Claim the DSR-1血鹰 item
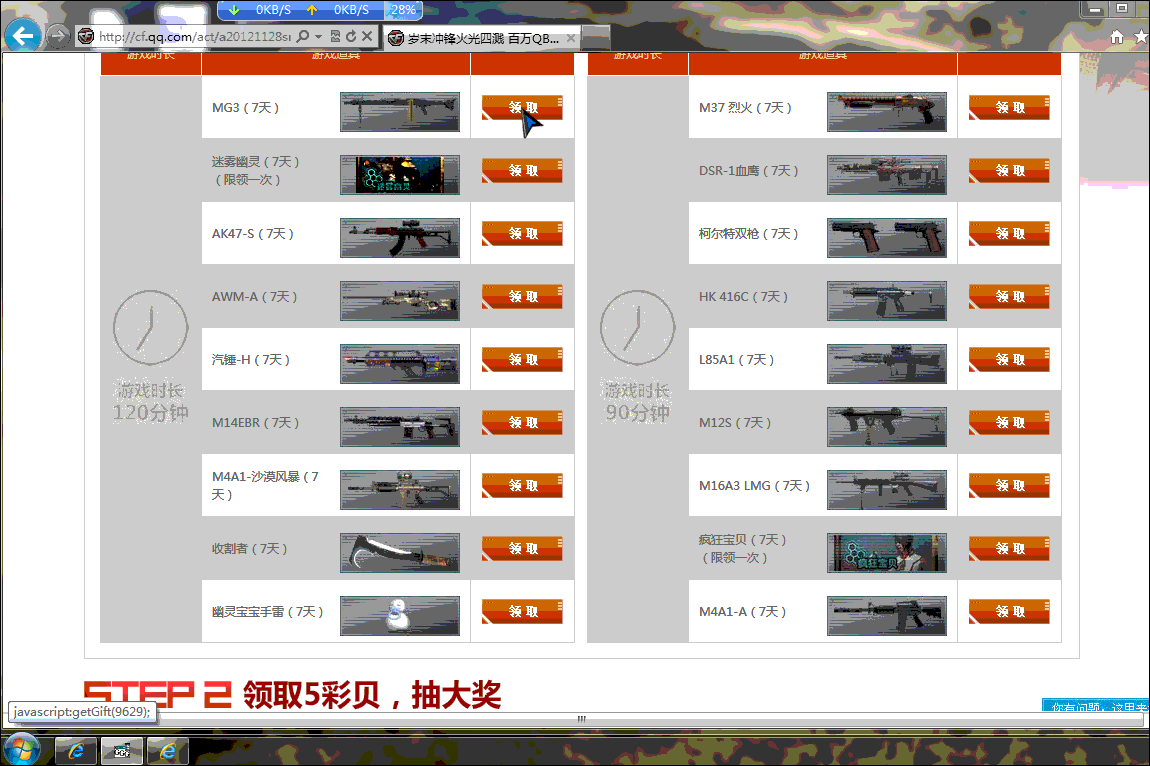Viewport: 1150px width, 766px height. 1009,170
